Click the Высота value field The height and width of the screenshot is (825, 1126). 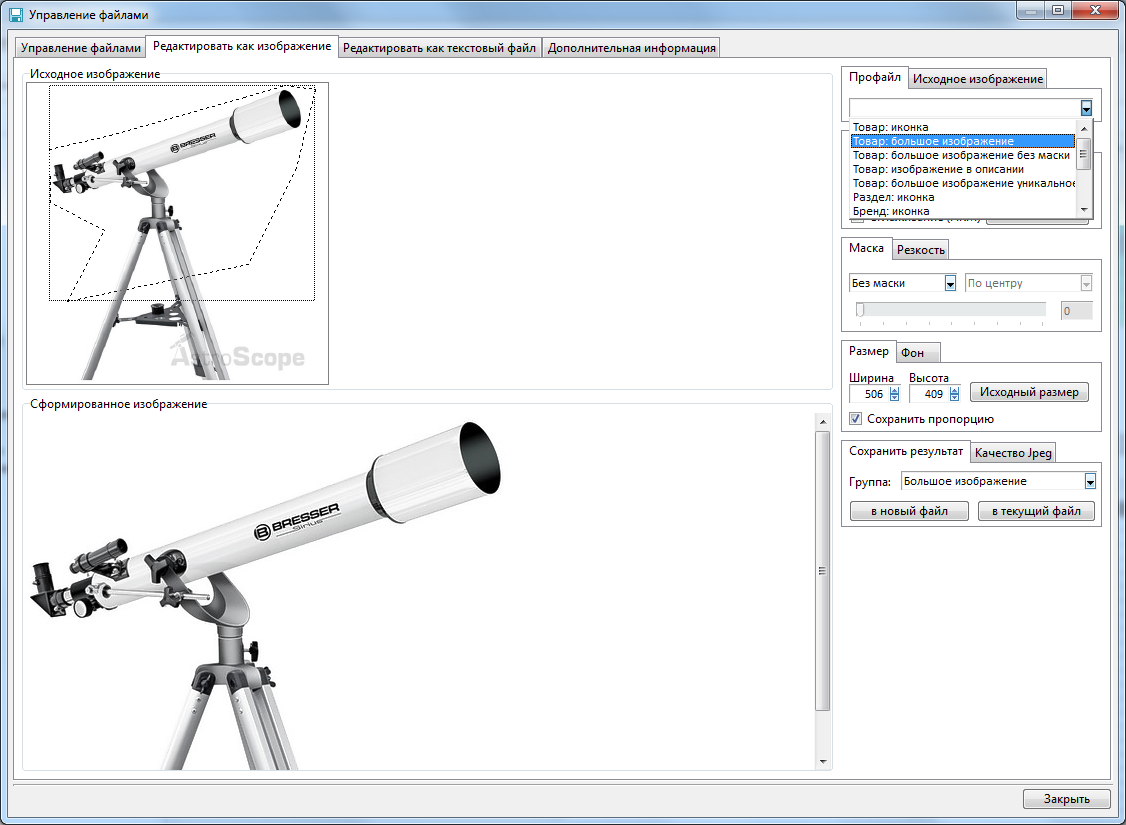tap(929, 394)
